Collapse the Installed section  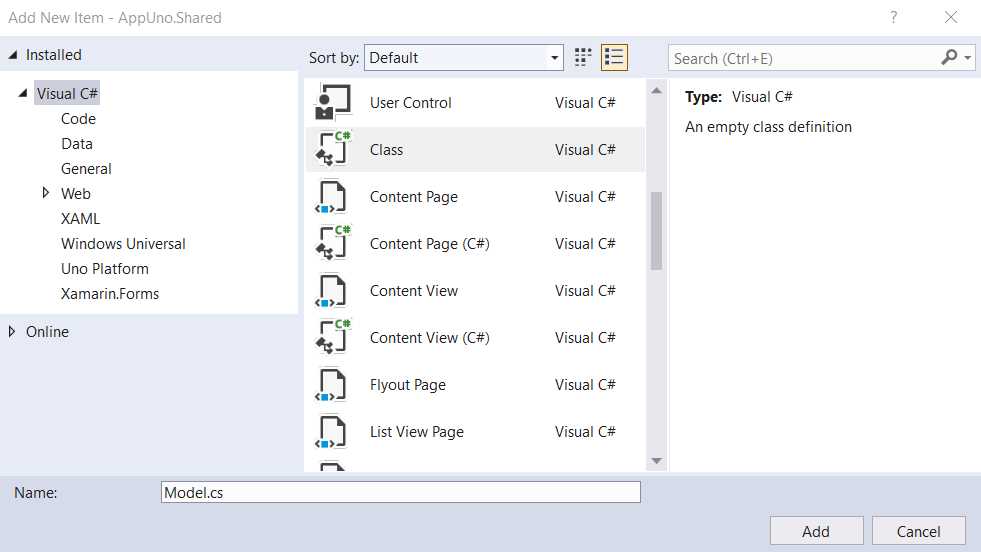(x=13, y=55)
